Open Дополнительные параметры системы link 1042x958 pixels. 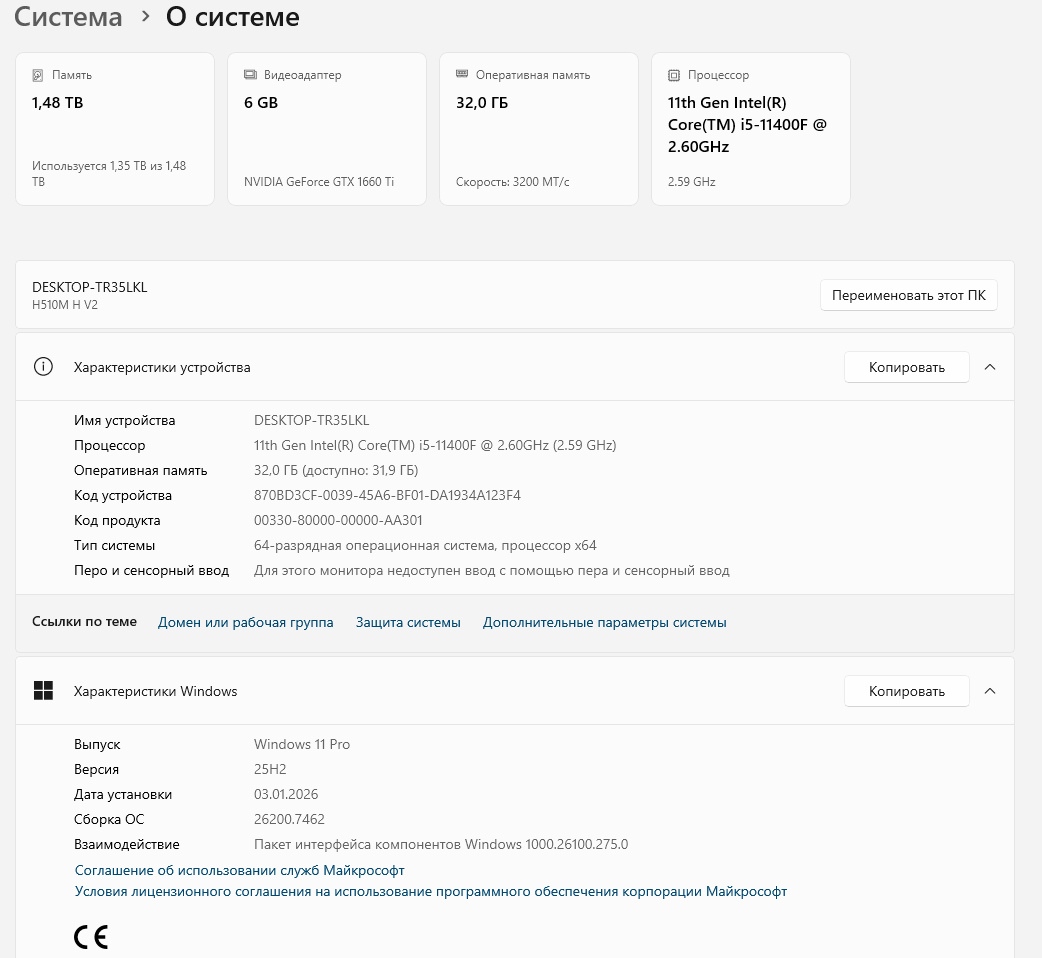pos(604,622)
